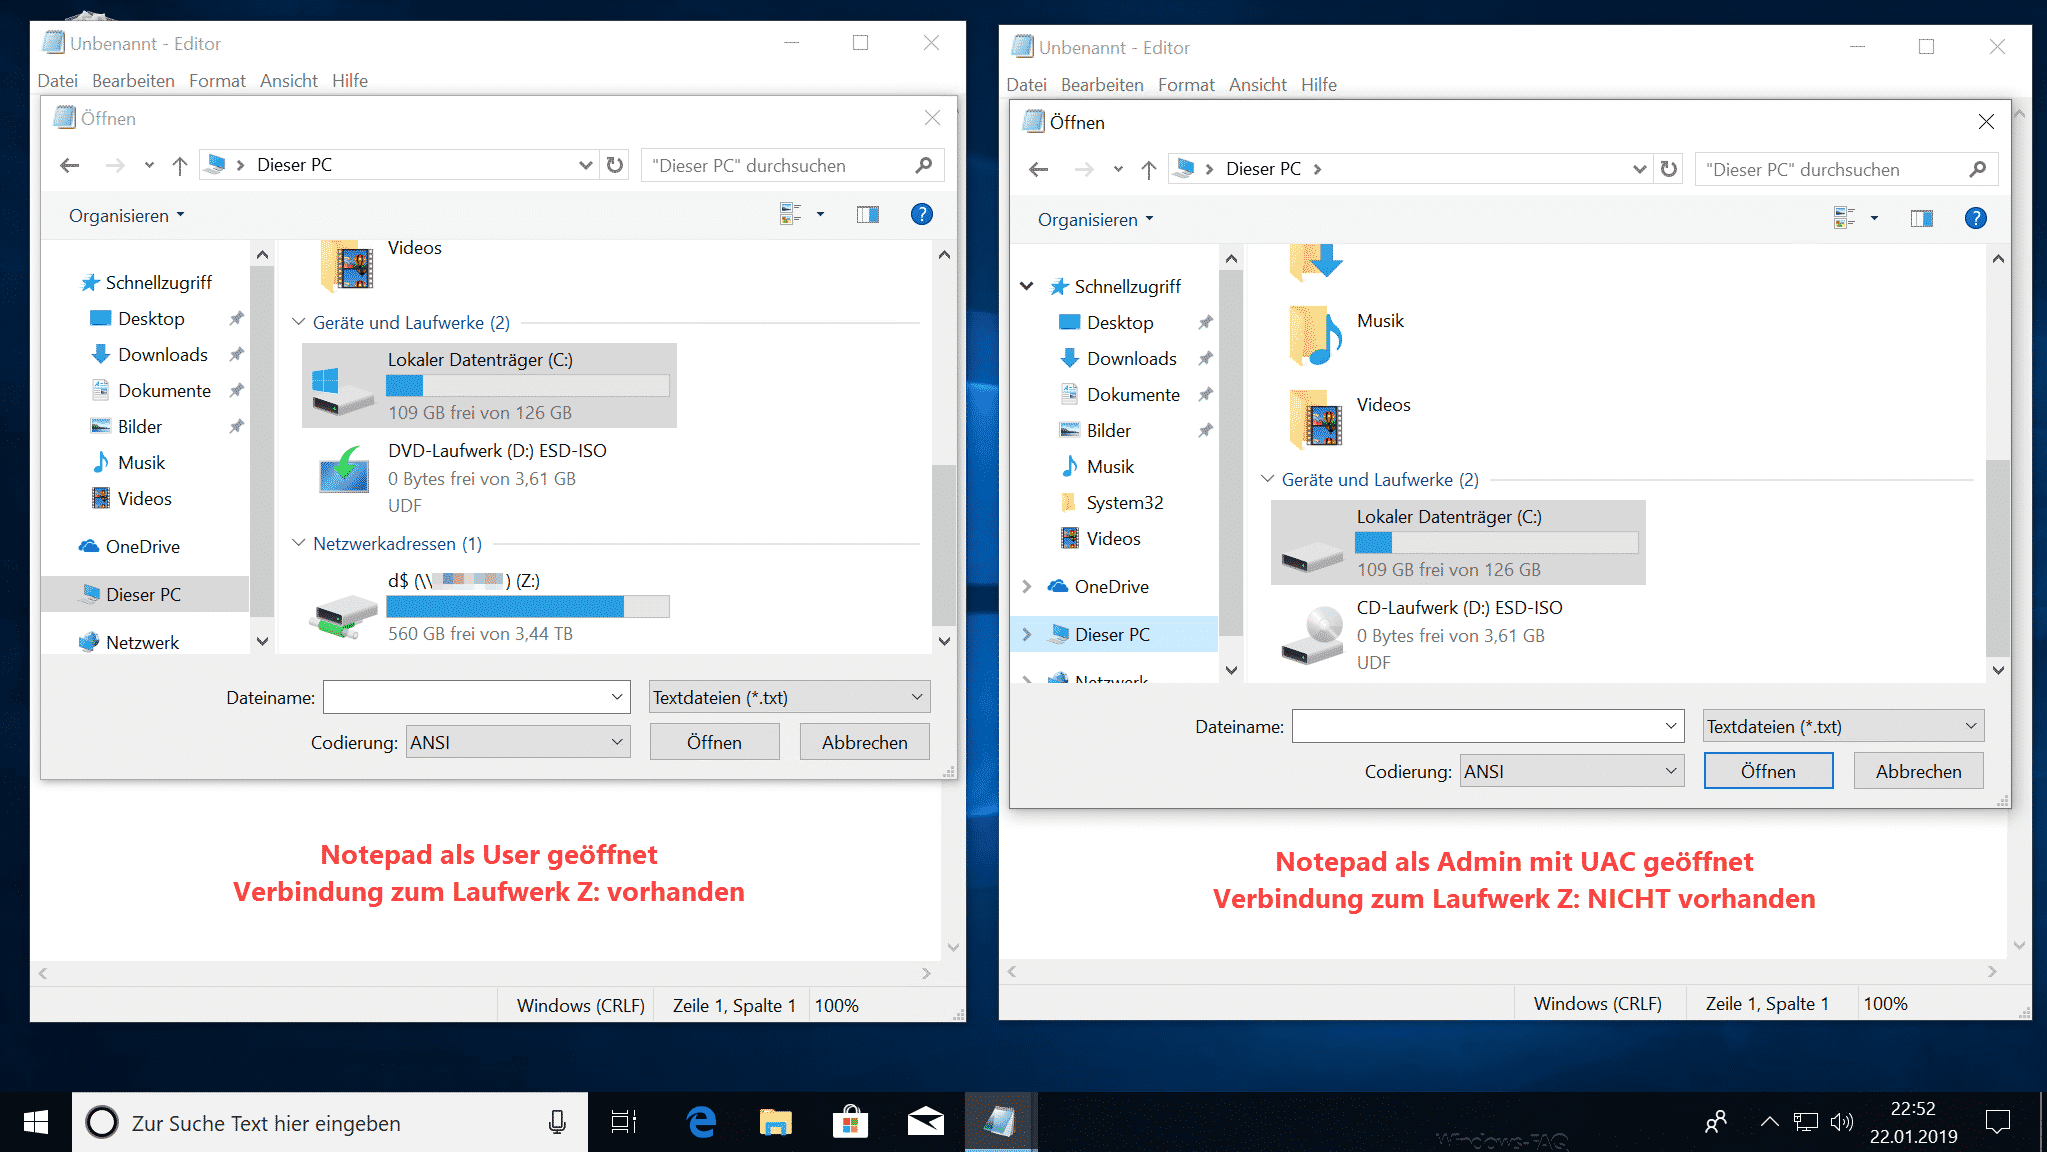Viewport: 2047px width, 1152px height.
Task: Click Abbrechen button in right dialog
Action: [x=1919, y=771]
